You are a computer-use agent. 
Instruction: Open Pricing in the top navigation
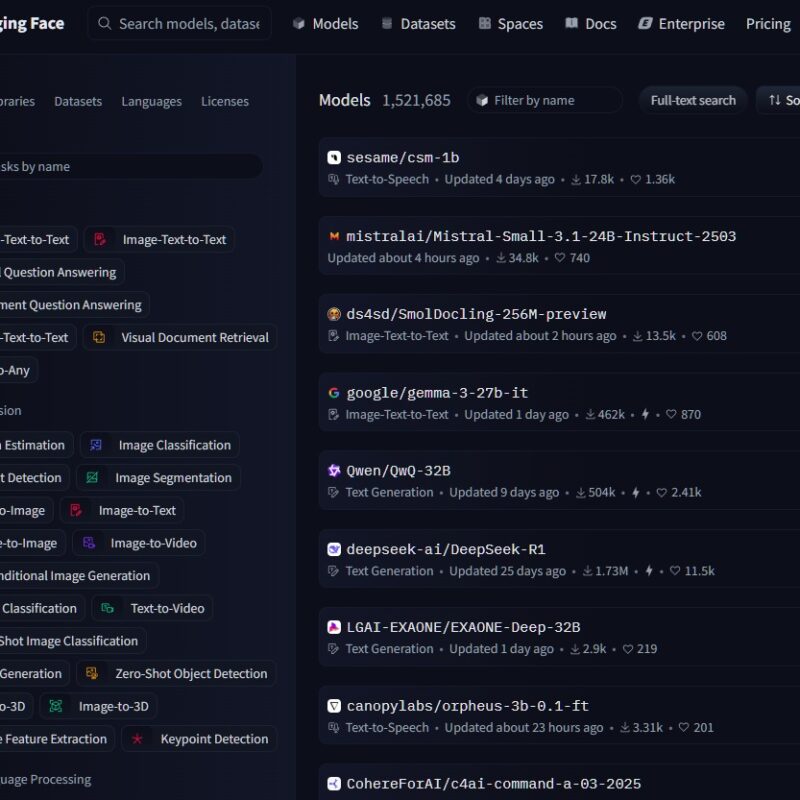click(x=768, y=23)
